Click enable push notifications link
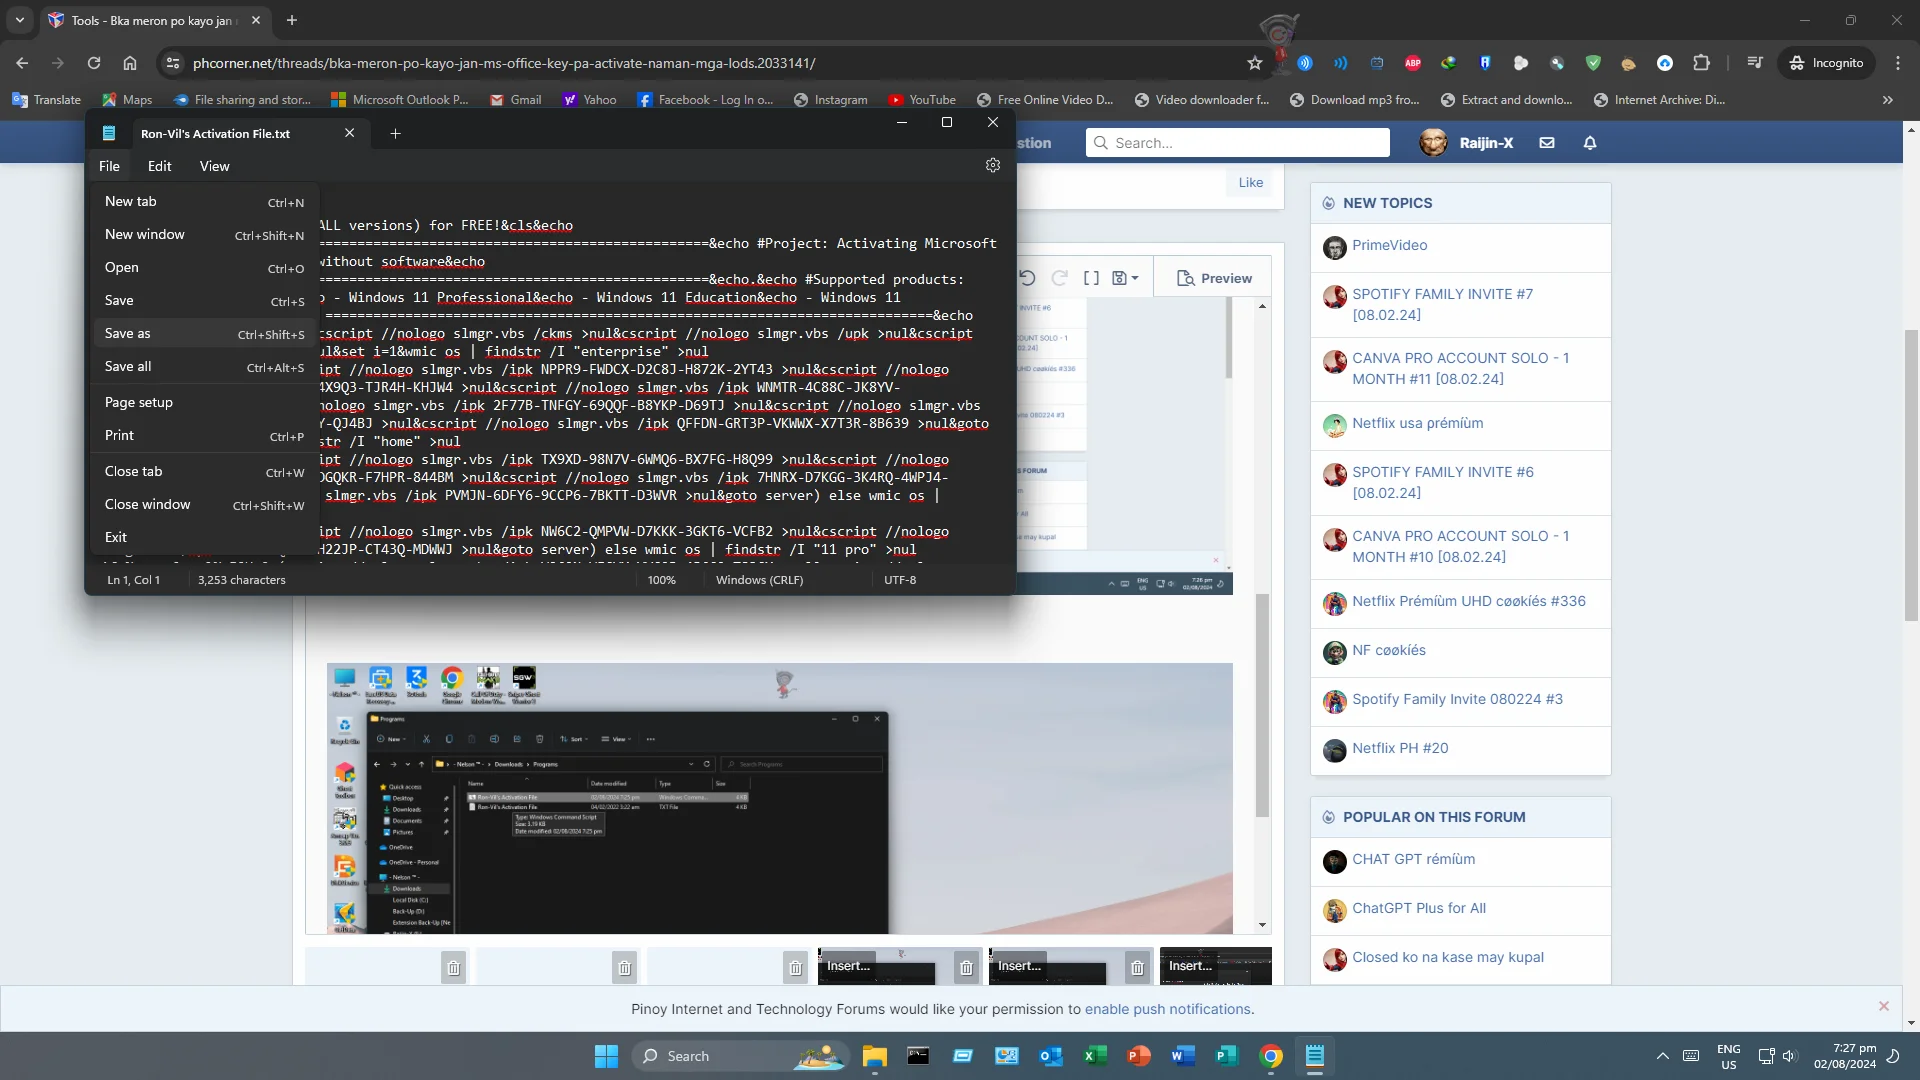1920x1080 pixels. 1167,1009
